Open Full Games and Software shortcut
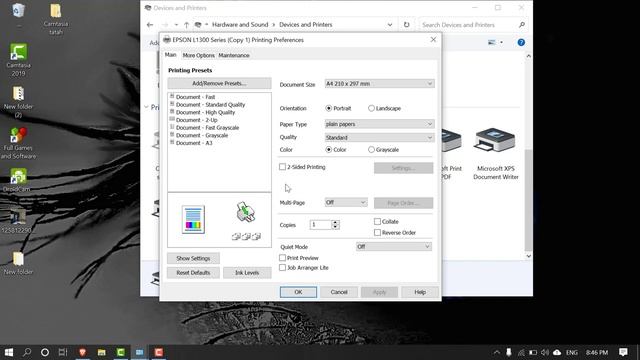The width and height of the screenshot is (640, 360). point(18,143)
